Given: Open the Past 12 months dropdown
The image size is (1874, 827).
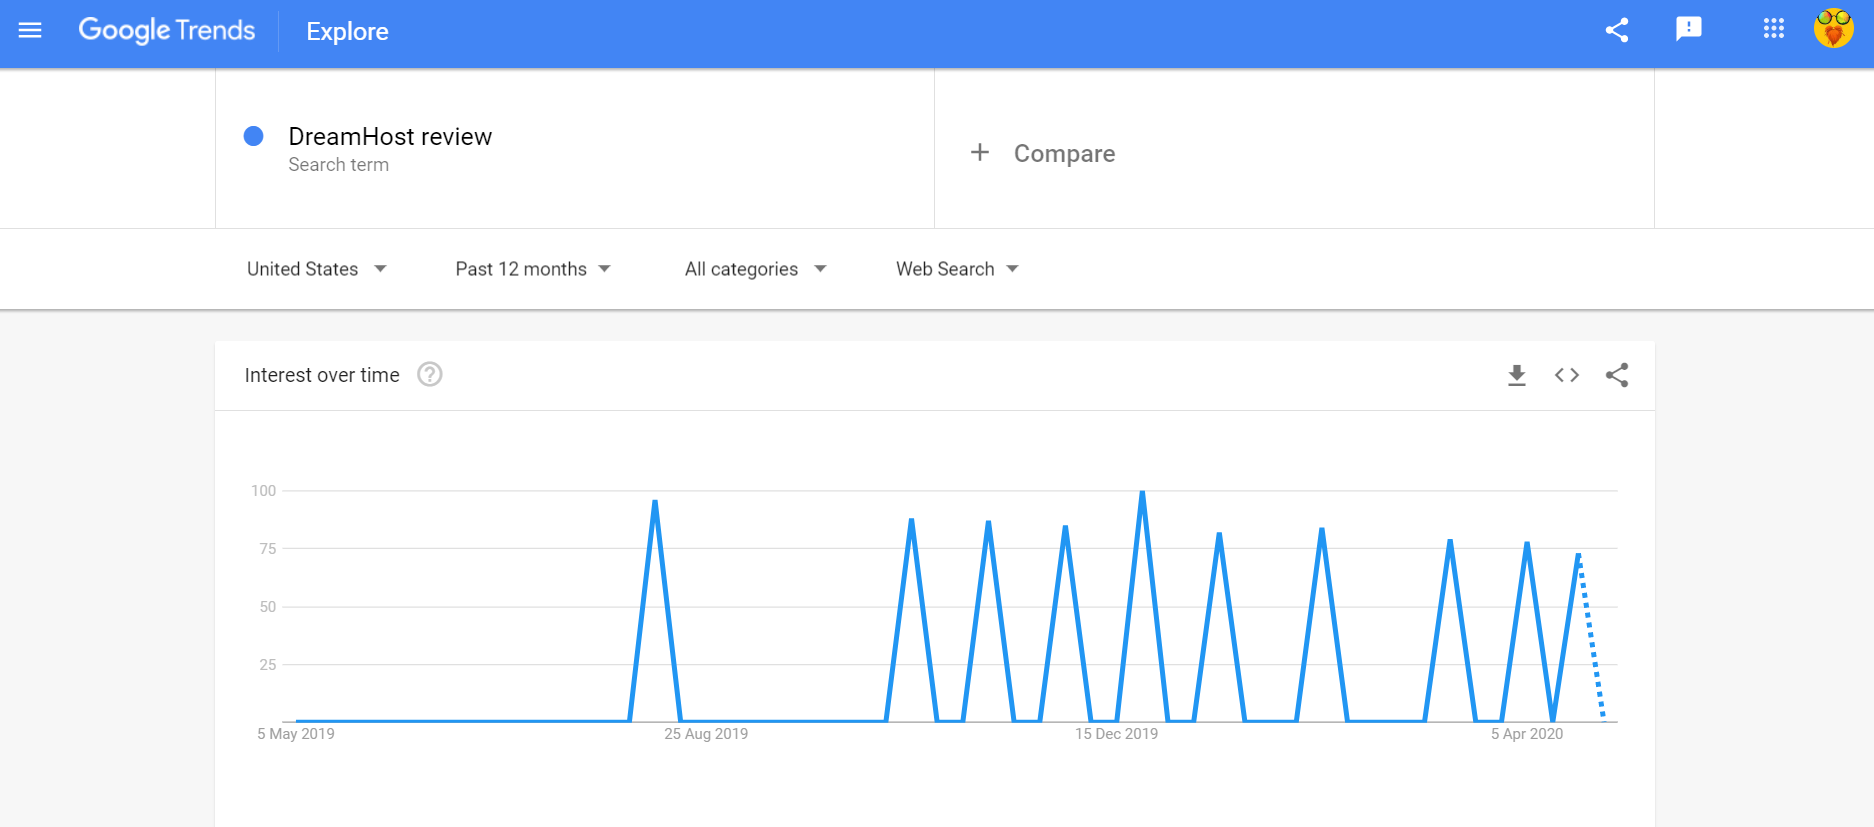Looking at the screenshot, I should [533, 269].
